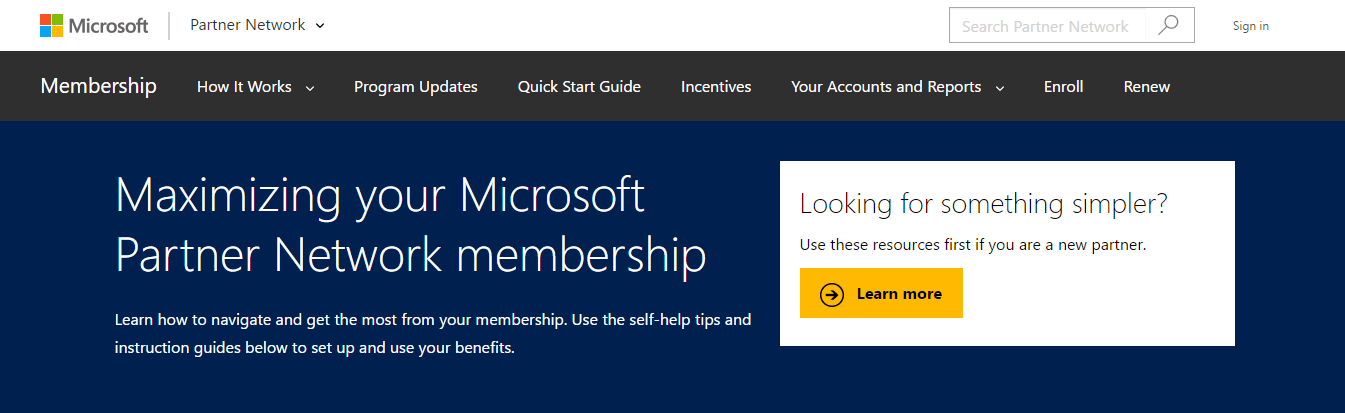Click the Microsoft logo
This screenshot has width=1345, height=413.
pos(94,26)
